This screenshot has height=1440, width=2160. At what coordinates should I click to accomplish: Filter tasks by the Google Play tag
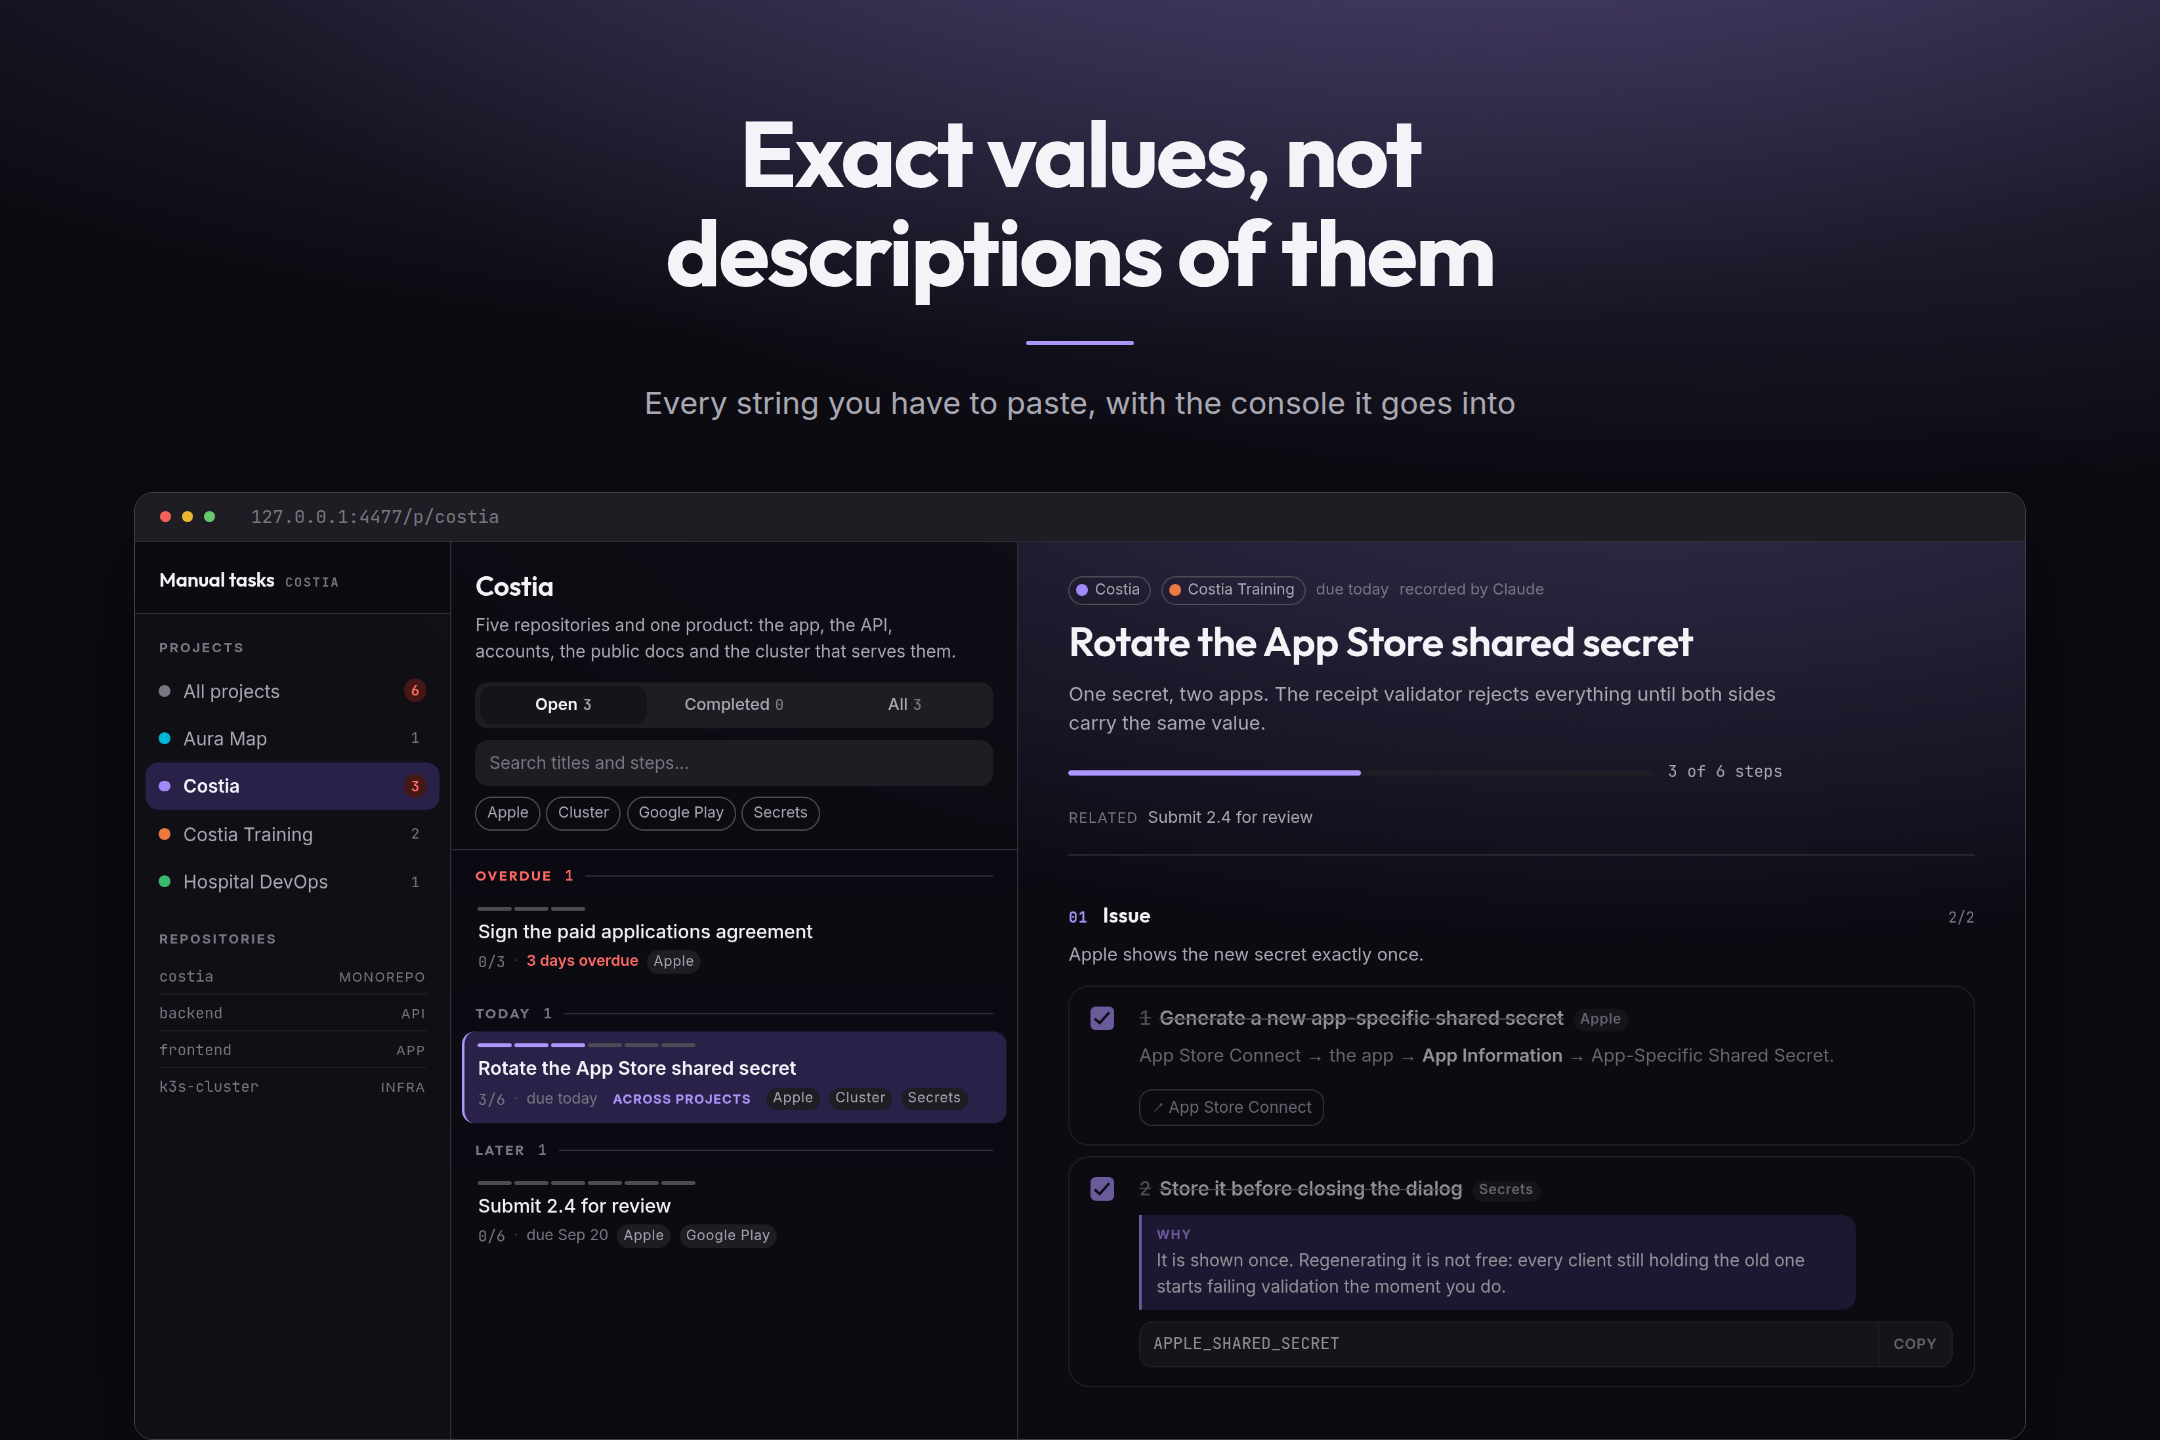click(x=681, y=813)
